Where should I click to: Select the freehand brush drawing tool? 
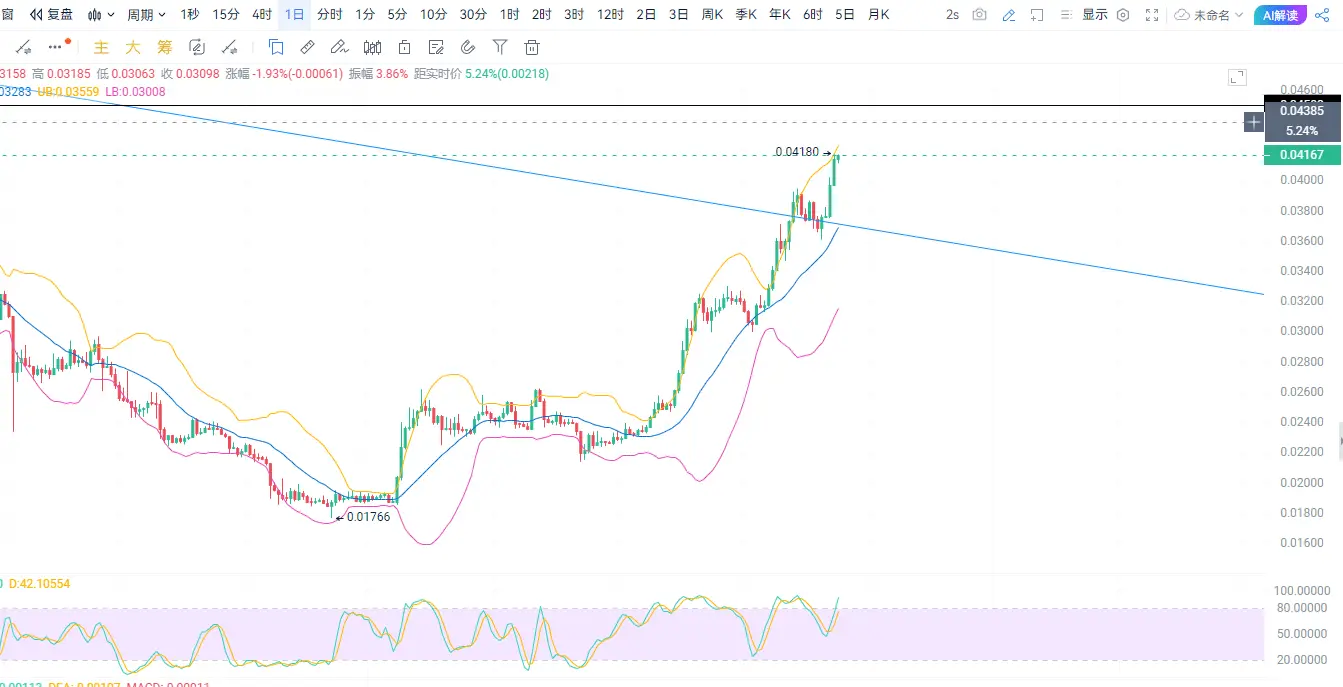pos(339,47)
